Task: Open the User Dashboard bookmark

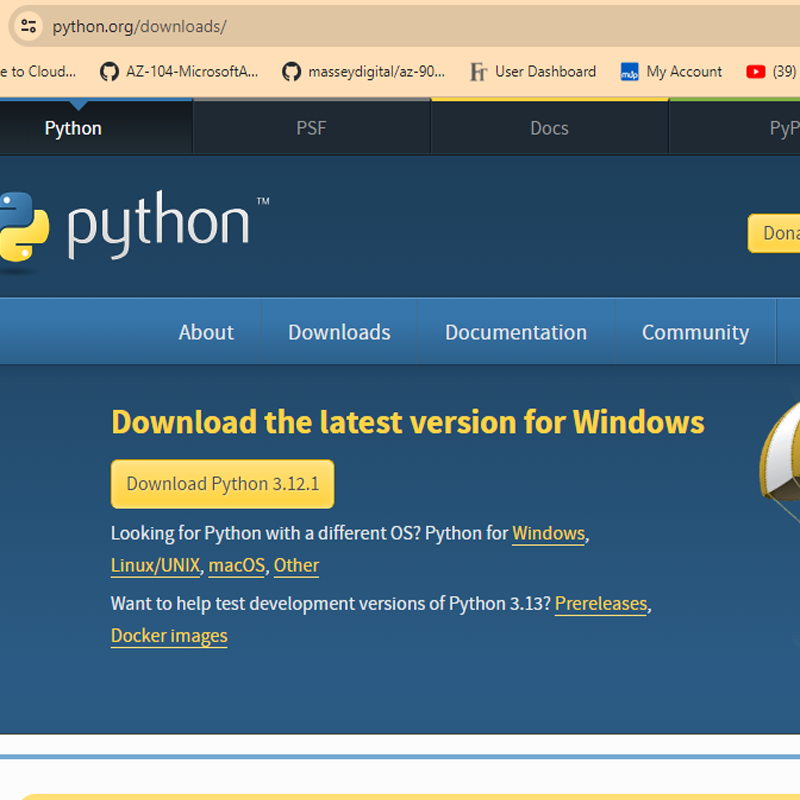Action: click(x=533, y=71)
